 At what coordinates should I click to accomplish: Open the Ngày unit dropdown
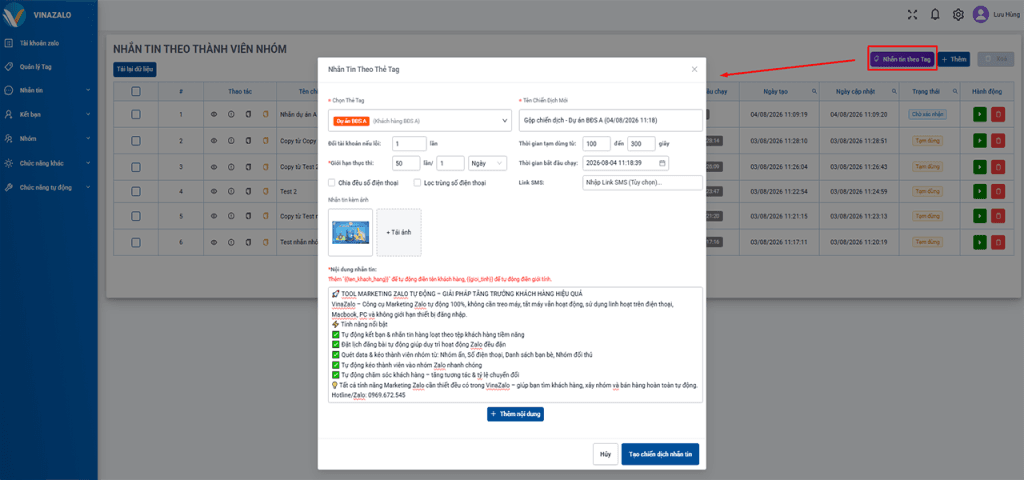(487, 163)
